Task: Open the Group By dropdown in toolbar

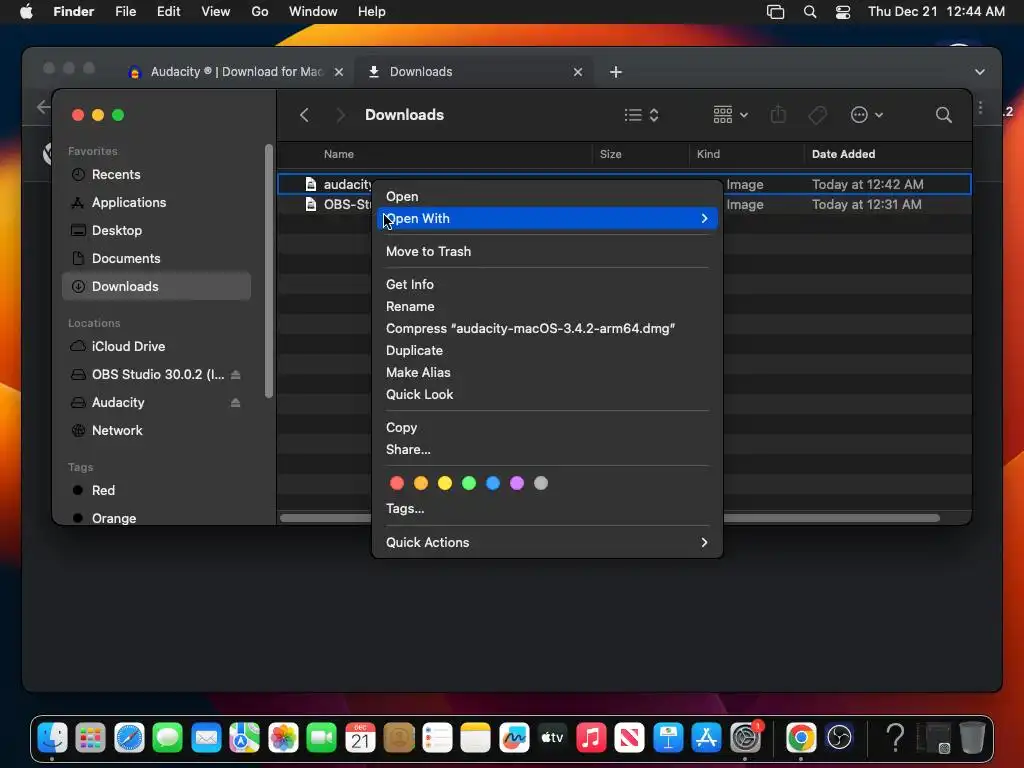Action: click(x=730, y=115)
